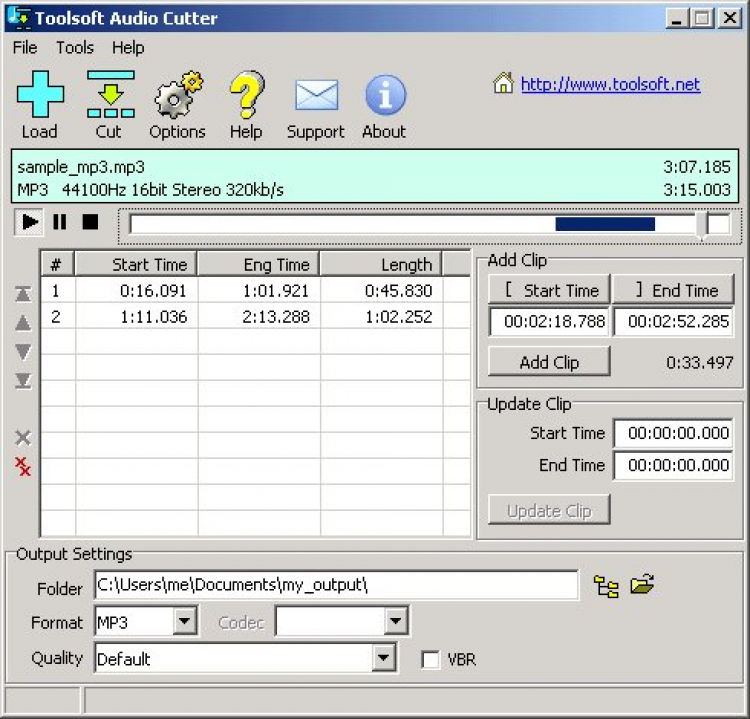Expand the Format dropdown showing MP3
The height and width of the screenshot is (719, 750).
pyautogui.click(x=185, y=621)
